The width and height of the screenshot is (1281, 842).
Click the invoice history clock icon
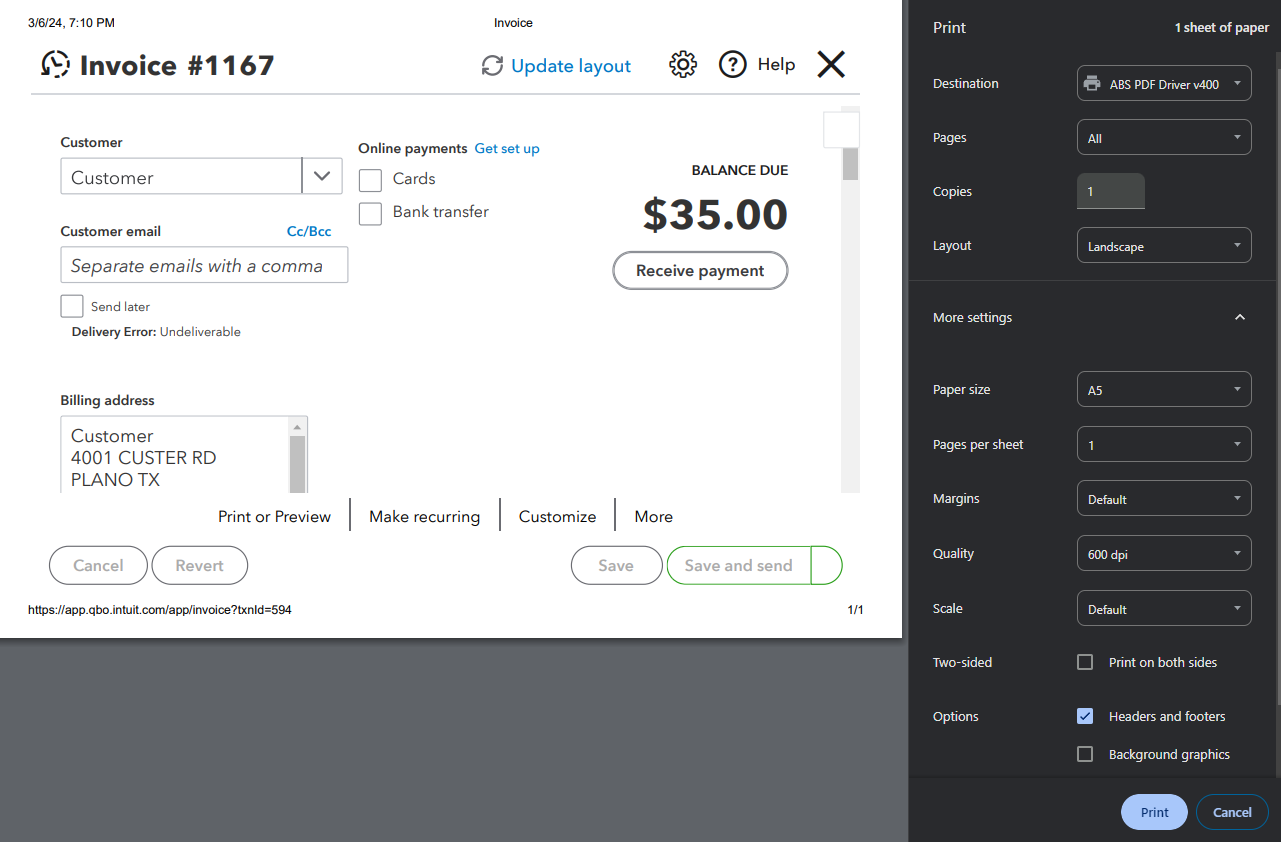[56, 65]
